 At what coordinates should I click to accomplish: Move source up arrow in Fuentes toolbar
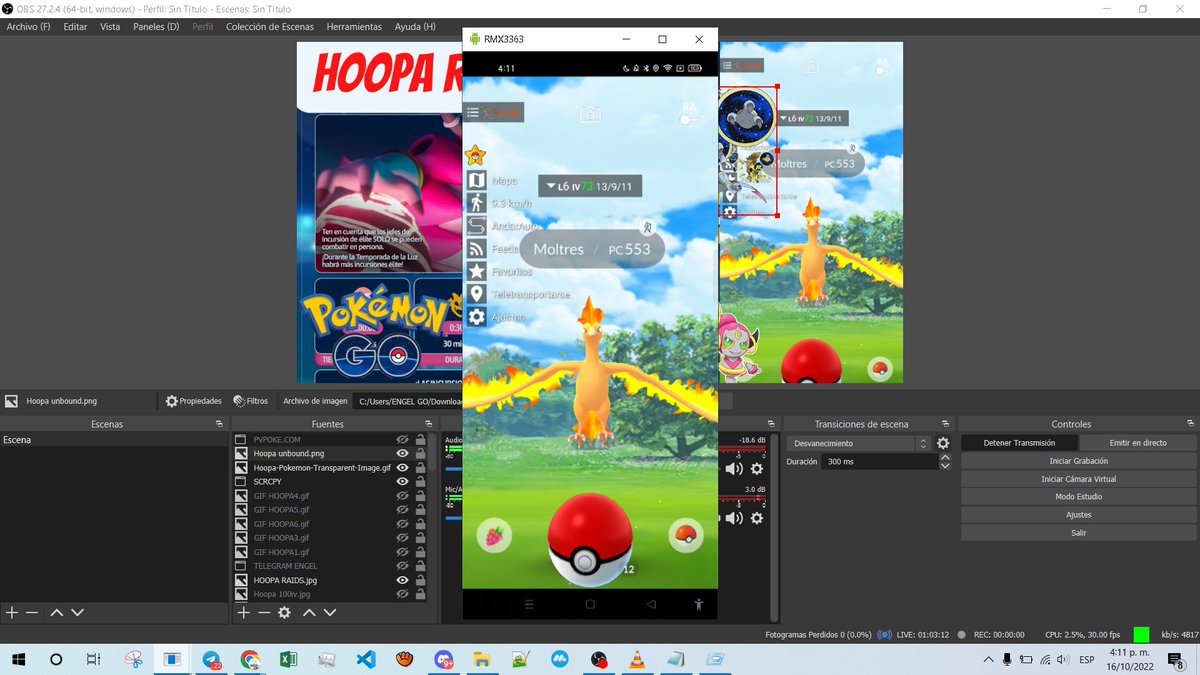[309, 612]
